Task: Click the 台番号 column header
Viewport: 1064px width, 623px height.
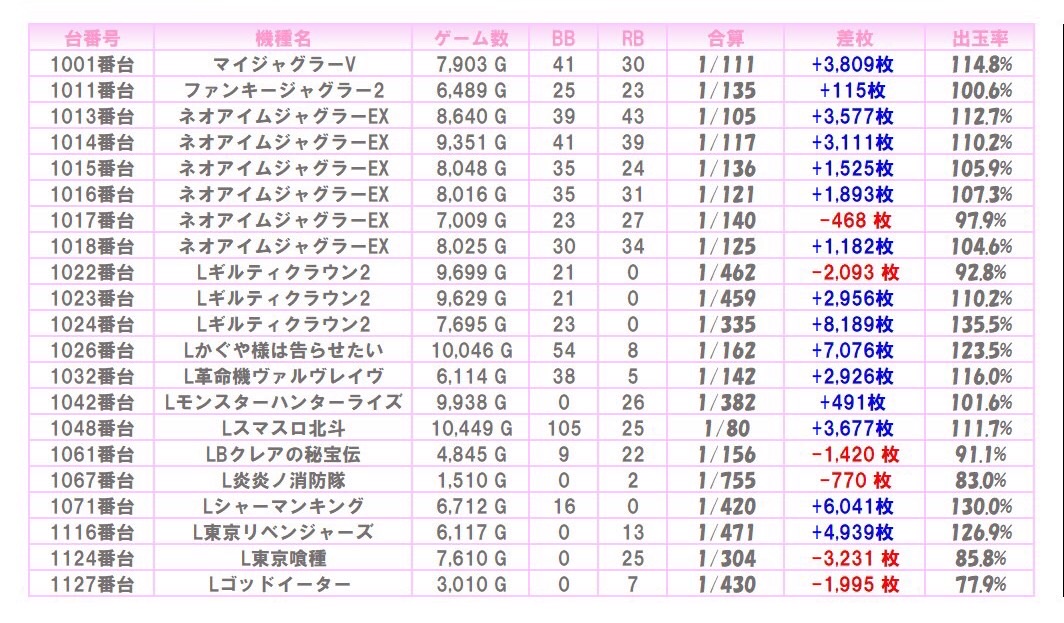Action: tap(92, 38)
